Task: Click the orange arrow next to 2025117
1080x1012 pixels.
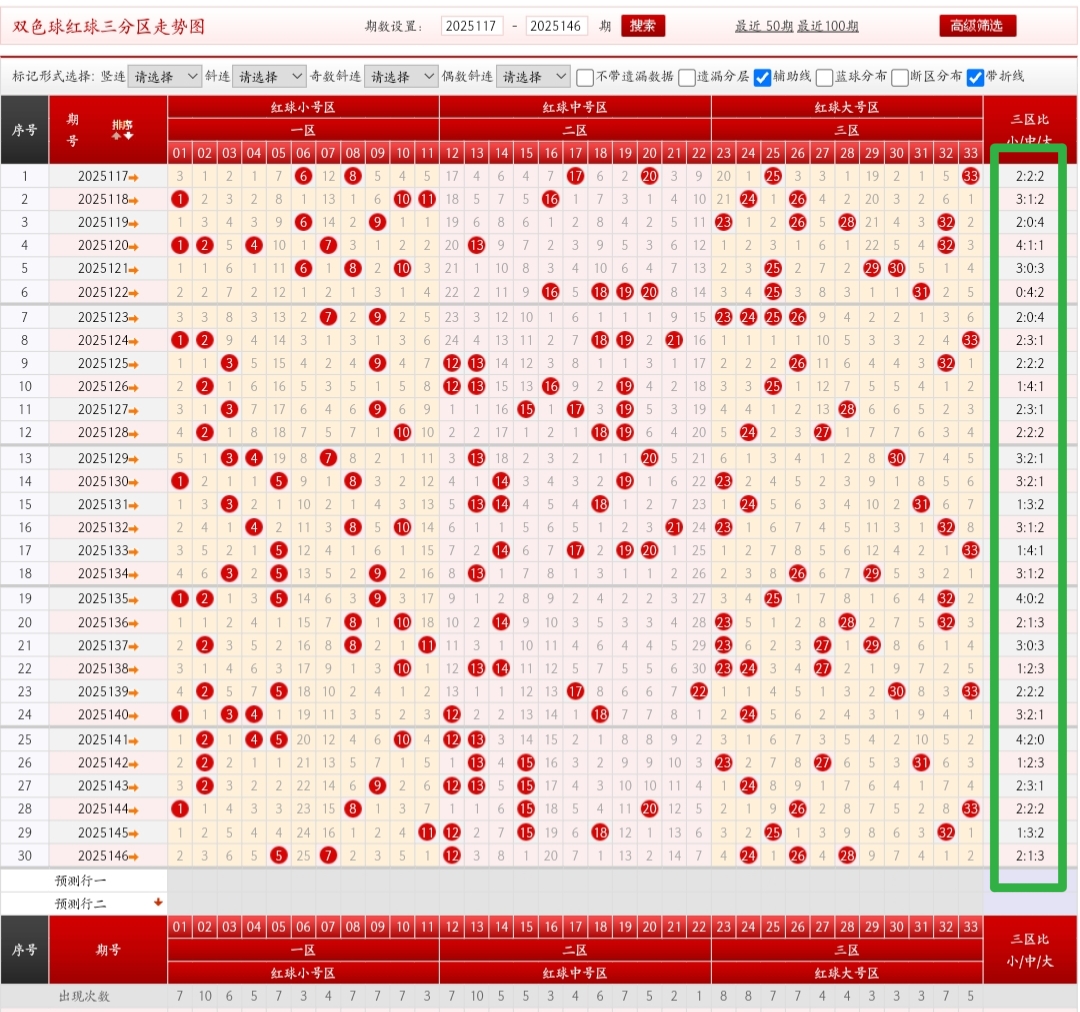Action: [134, 178]
